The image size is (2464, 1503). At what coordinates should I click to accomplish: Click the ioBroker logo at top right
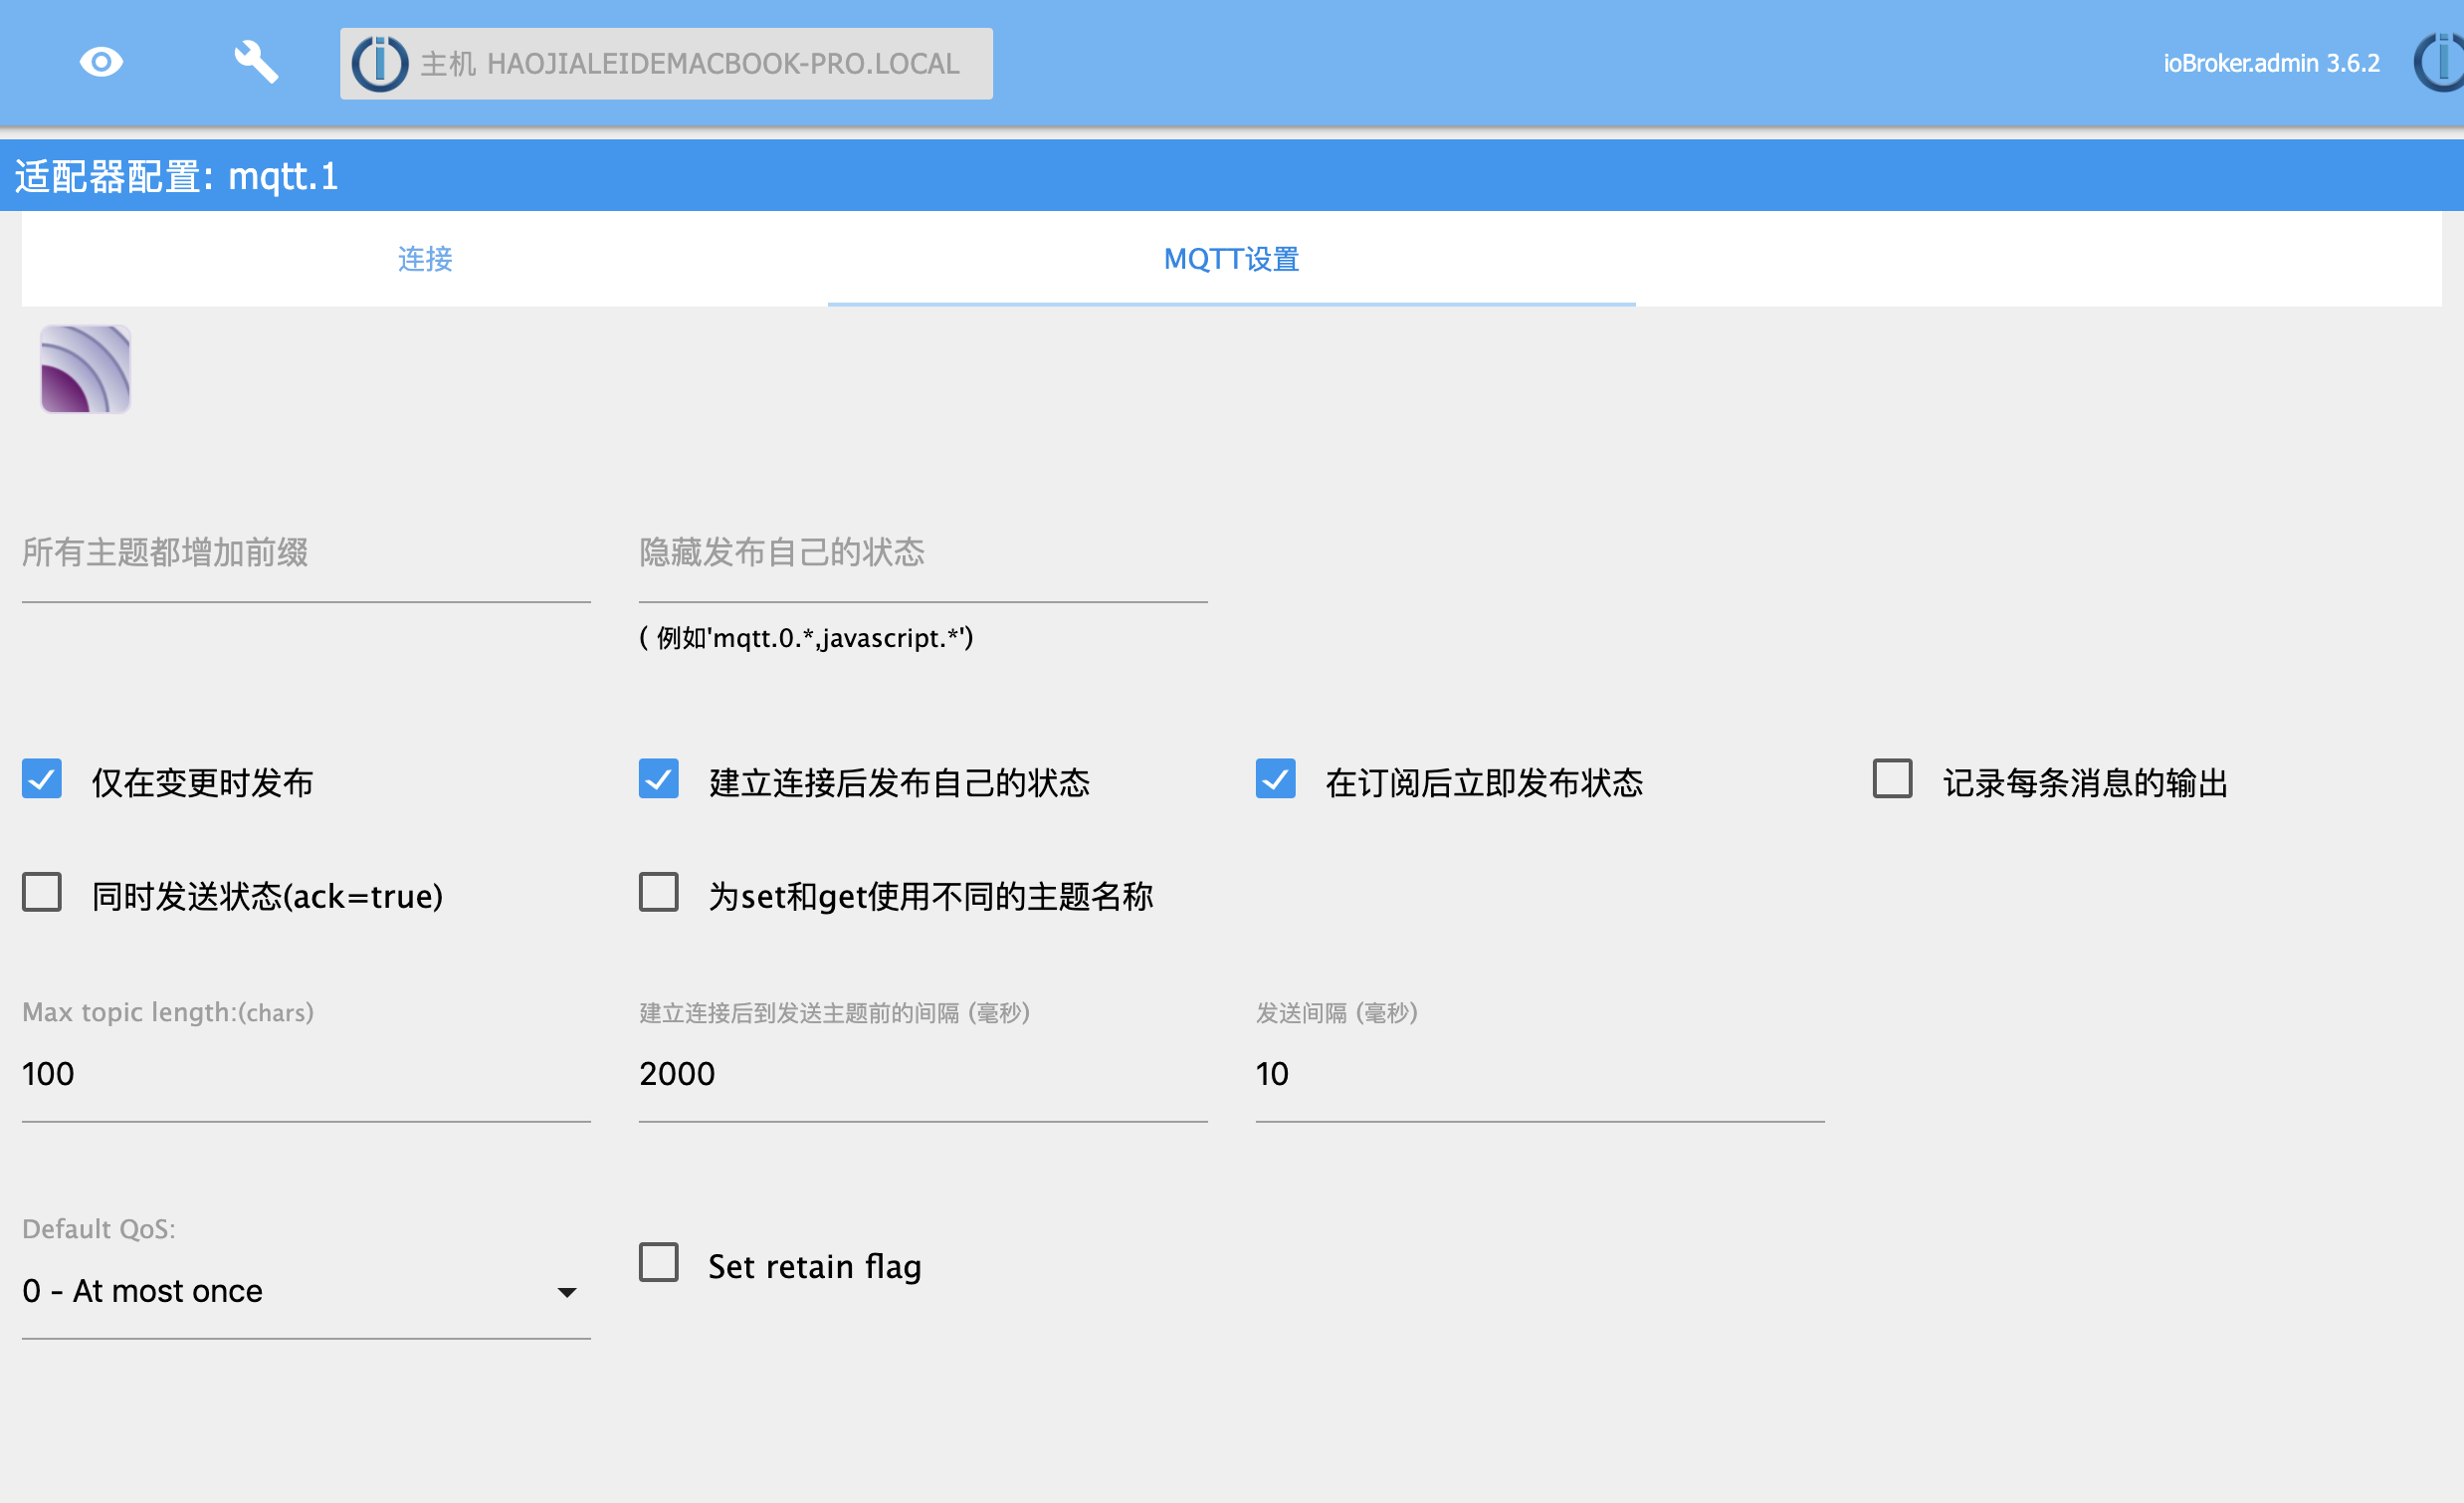[x=2440, y=63]
